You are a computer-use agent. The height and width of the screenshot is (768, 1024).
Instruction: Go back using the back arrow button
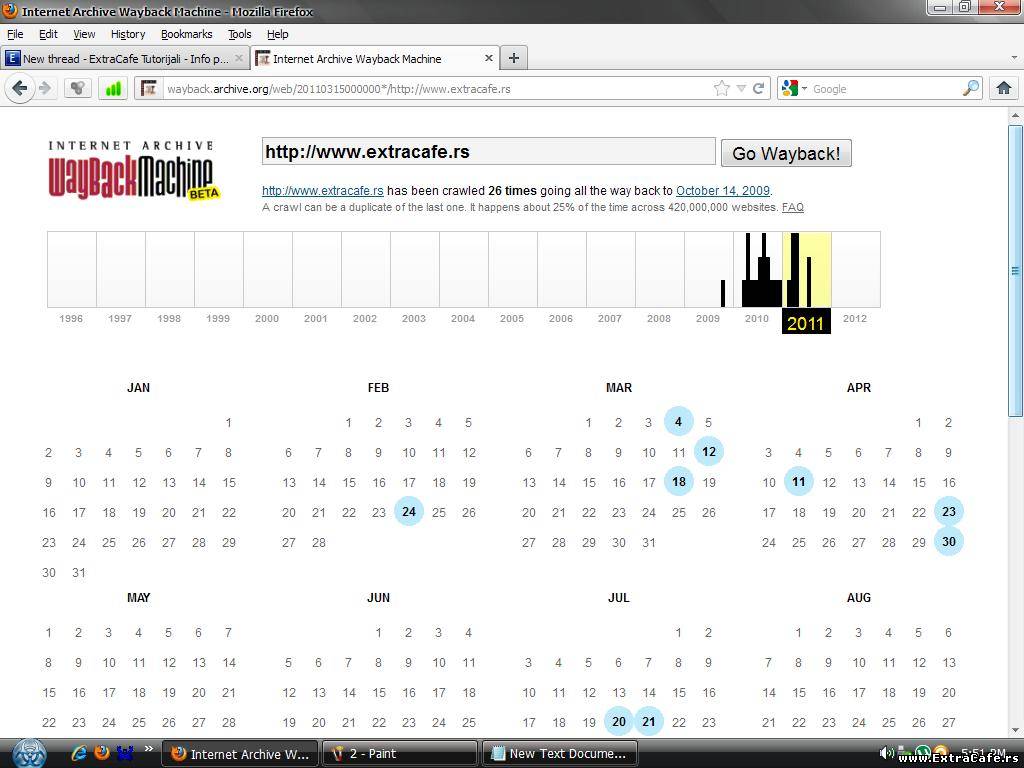click(20, 88)
